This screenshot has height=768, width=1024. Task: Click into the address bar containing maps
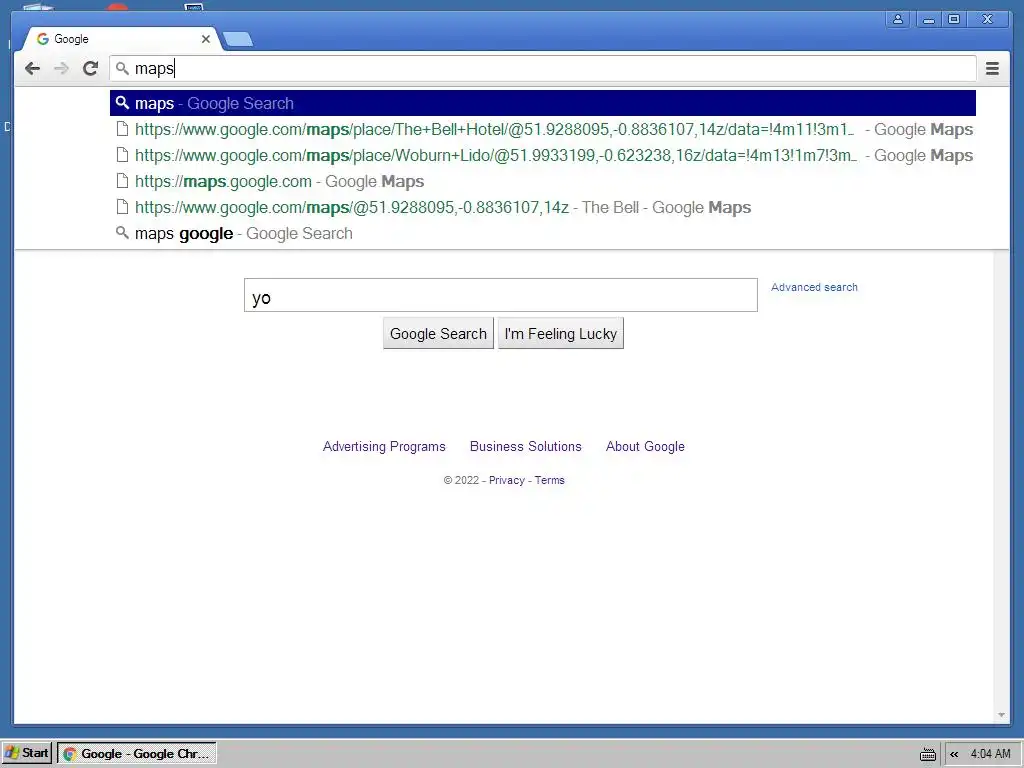[542, 69]
